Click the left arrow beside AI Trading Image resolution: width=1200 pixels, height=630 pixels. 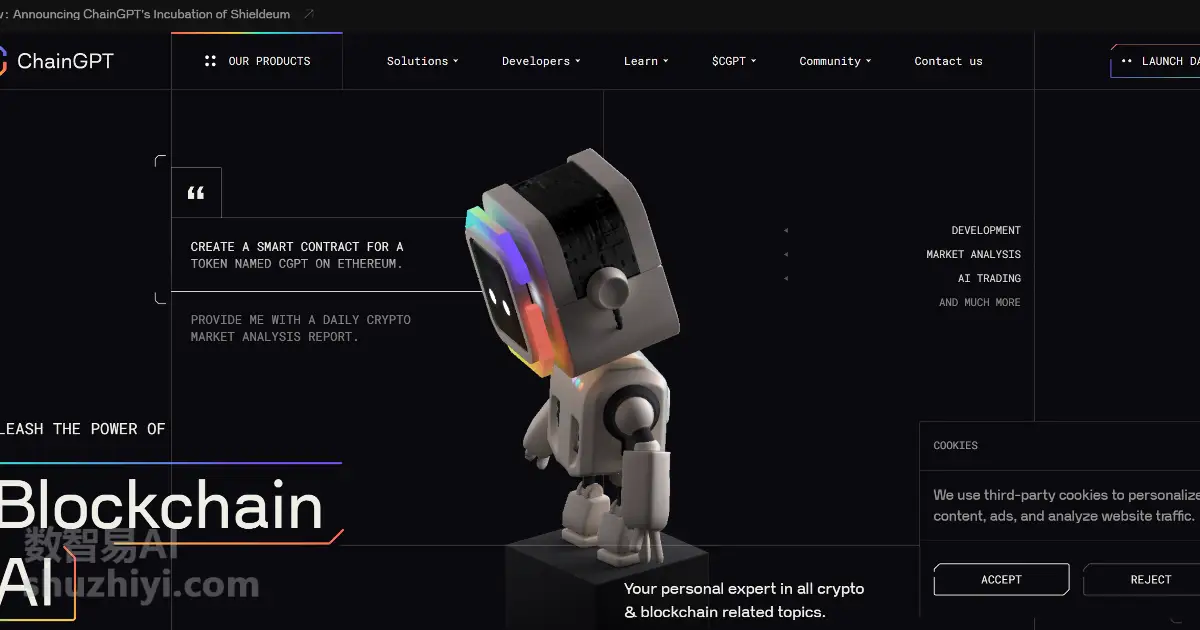(786, 279)
